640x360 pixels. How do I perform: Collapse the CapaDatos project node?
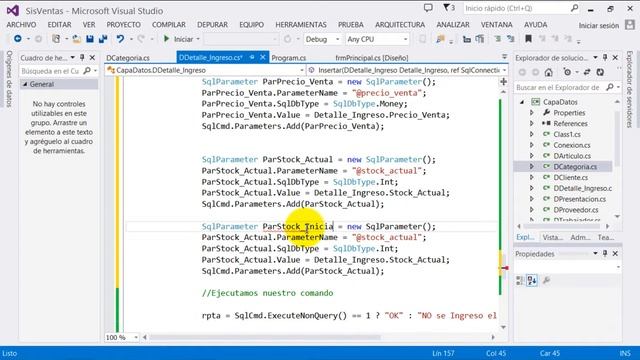[522, 102]
